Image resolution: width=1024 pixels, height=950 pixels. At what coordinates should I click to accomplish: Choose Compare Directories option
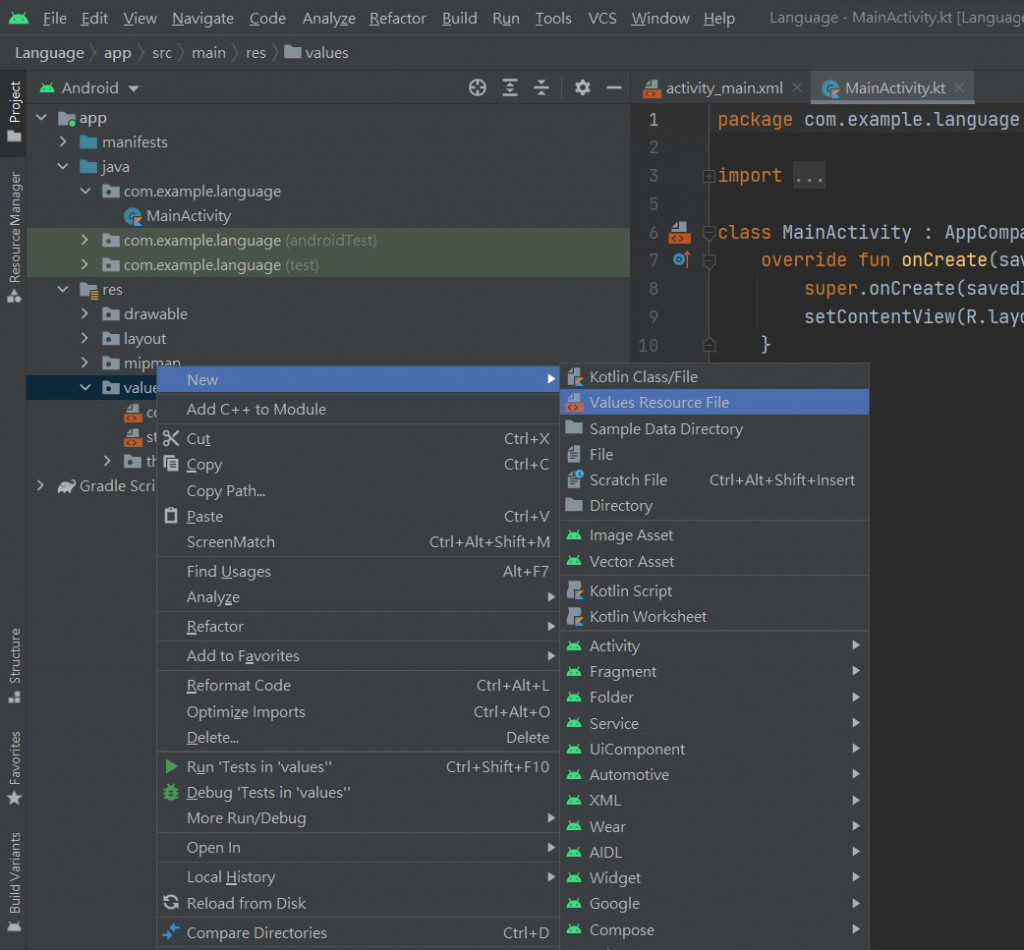(358, 932)
